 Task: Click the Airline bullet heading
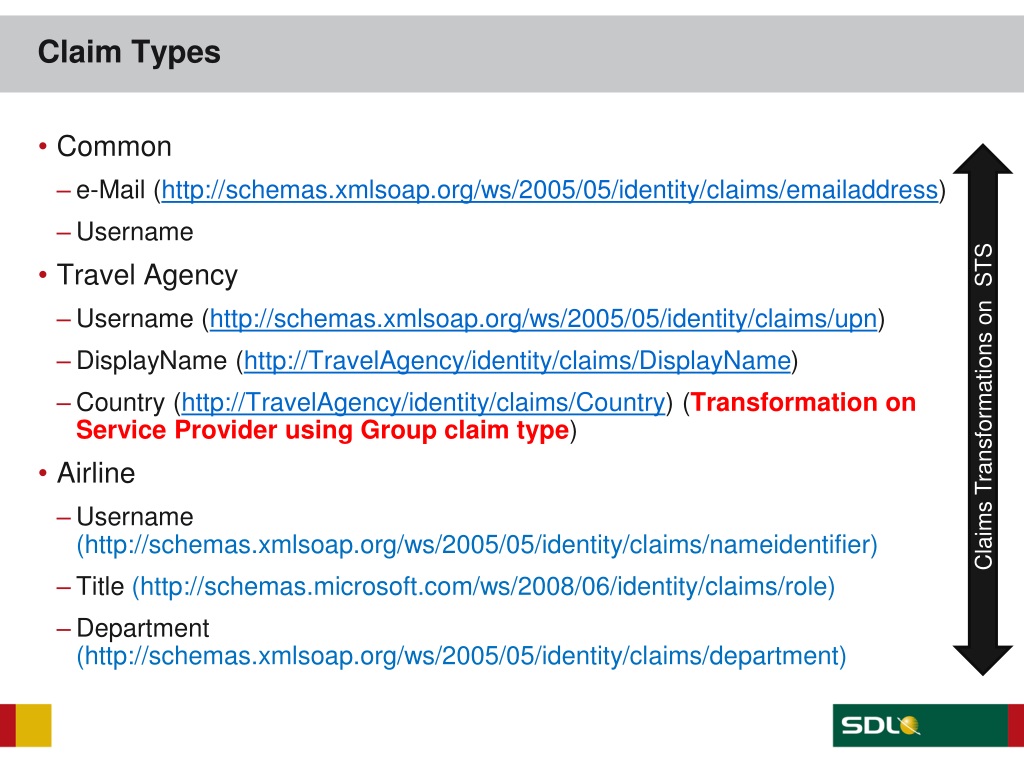coord(96,473)
